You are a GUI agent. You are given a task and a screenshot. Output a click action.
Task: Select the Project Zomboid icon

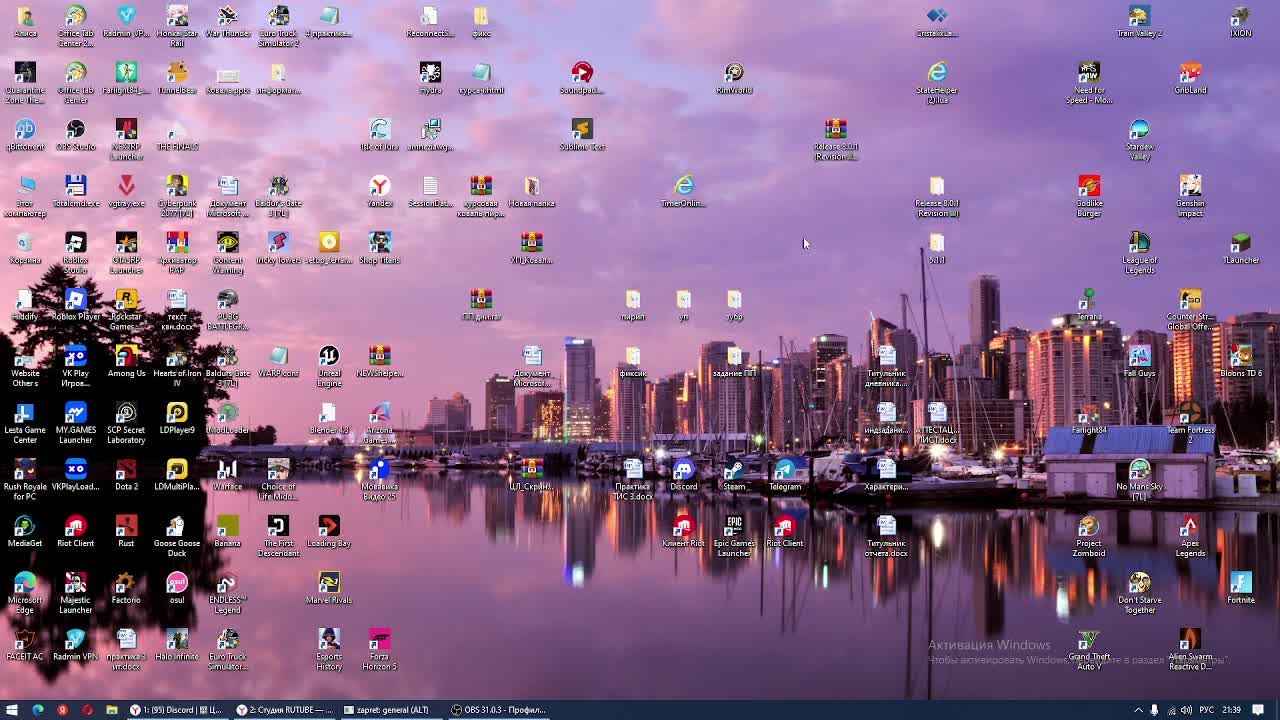tap(1089, 535)
